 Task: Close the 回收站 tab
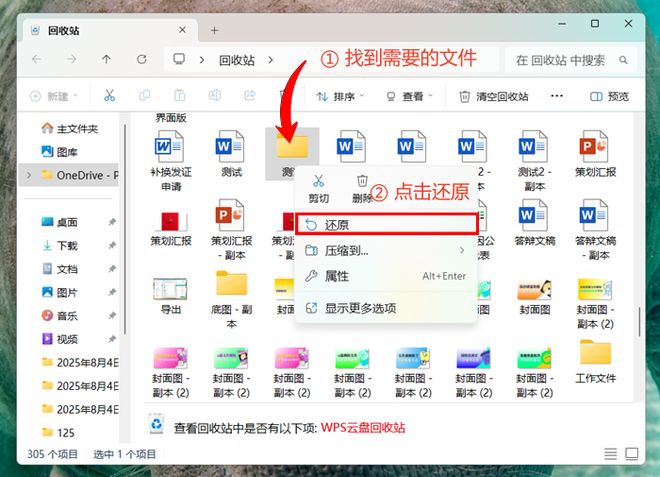pyautogui.click(x=182, y=30)
